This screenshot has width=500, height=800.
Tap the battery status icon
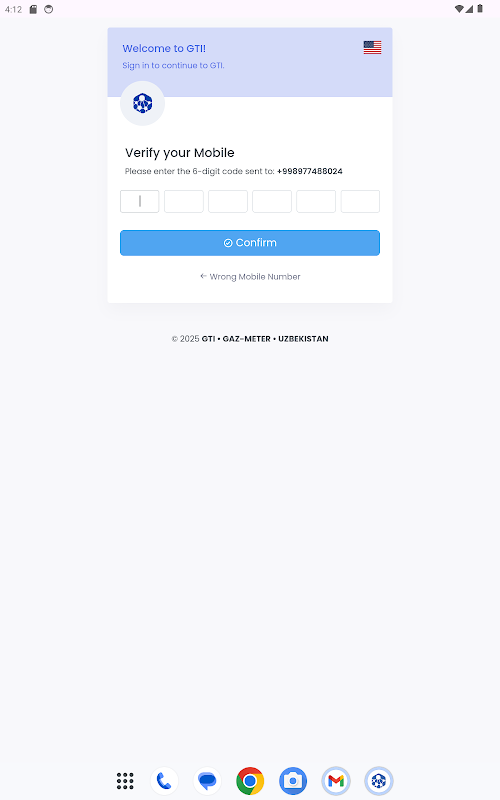(480, 9)
